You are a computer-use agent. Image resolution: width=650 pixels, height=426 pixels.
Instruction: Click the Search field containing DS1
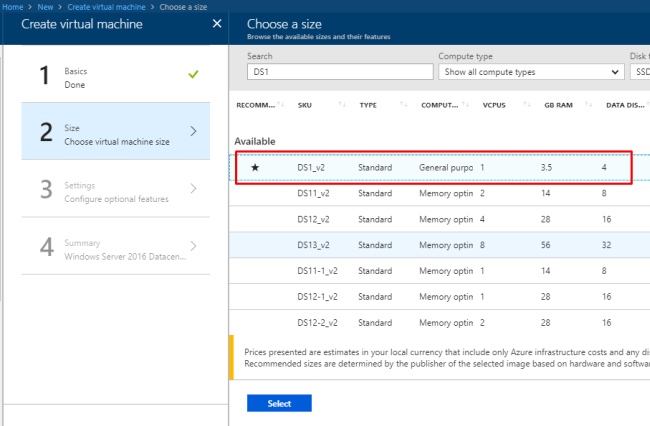pyautogui.click(x=340, y=72)
